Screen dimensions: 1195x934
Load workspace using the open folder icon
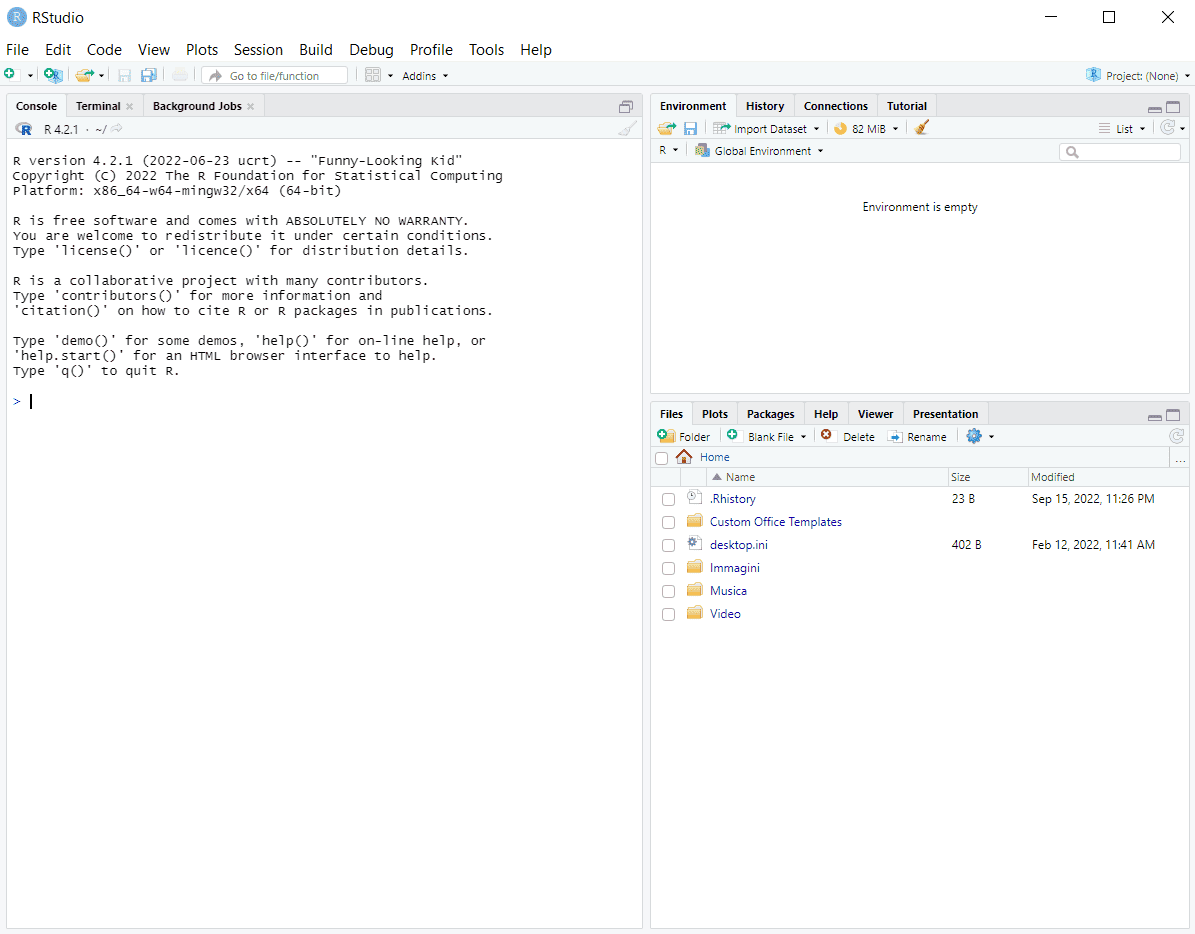pyautogui.click(x=666, y=128)
